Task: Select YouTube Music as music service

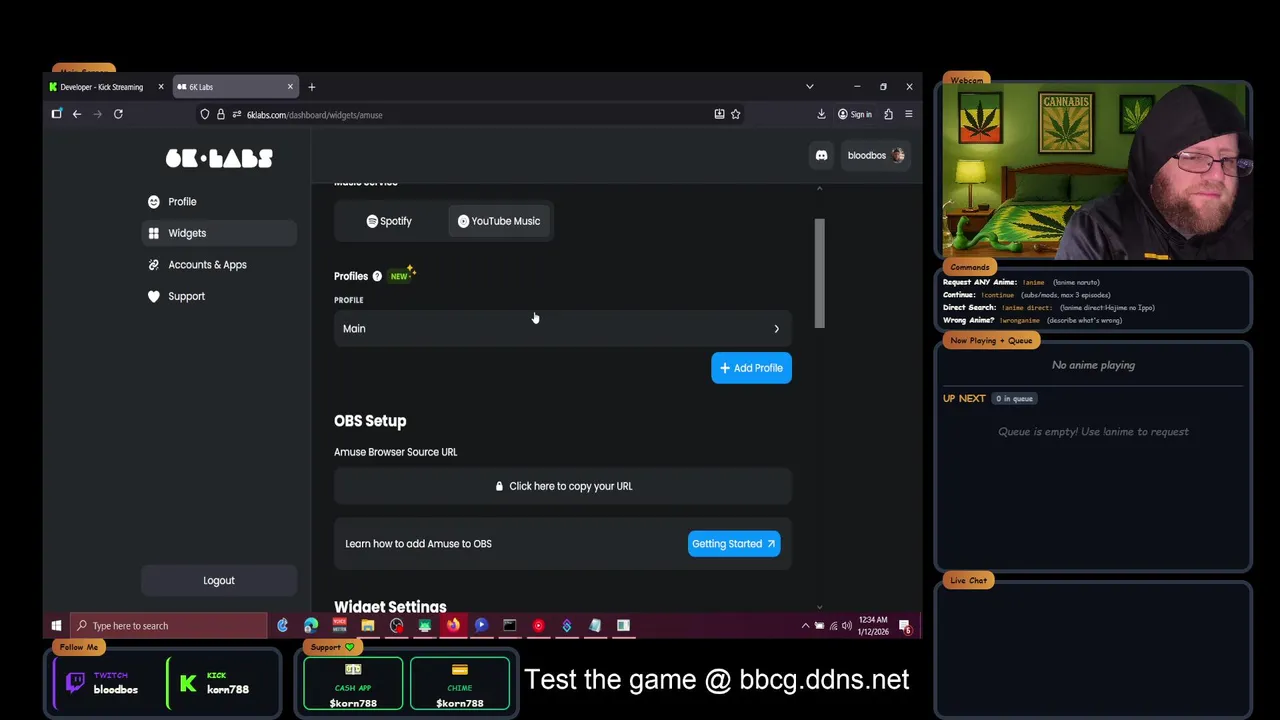Action: (x=498, y=221)
